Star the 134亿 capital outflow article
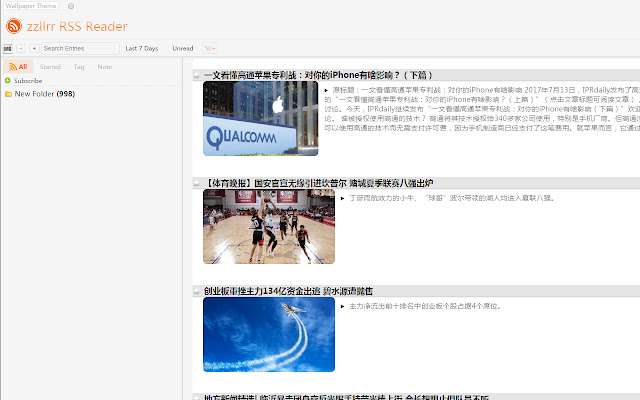 tap(197, 291)
